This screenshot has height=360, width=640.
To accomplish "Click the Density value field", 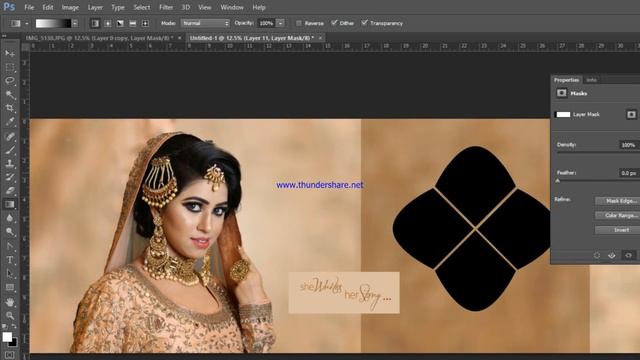I will click(x=628, y=145).
